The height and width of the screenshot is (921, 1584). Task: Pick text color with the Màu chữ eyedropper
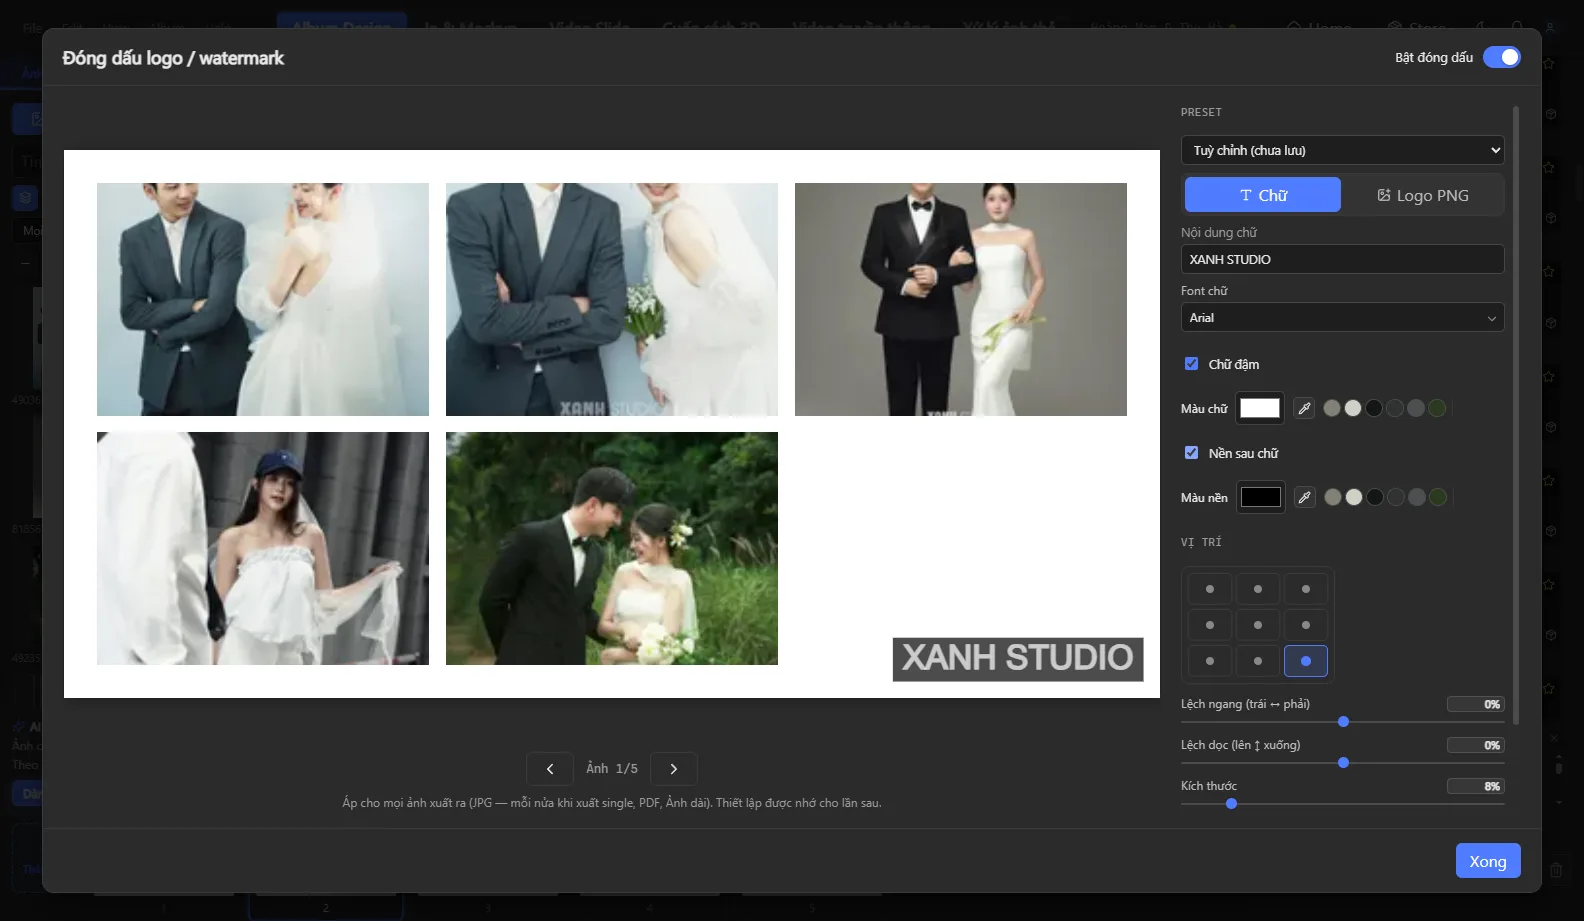coord(1304,408)
